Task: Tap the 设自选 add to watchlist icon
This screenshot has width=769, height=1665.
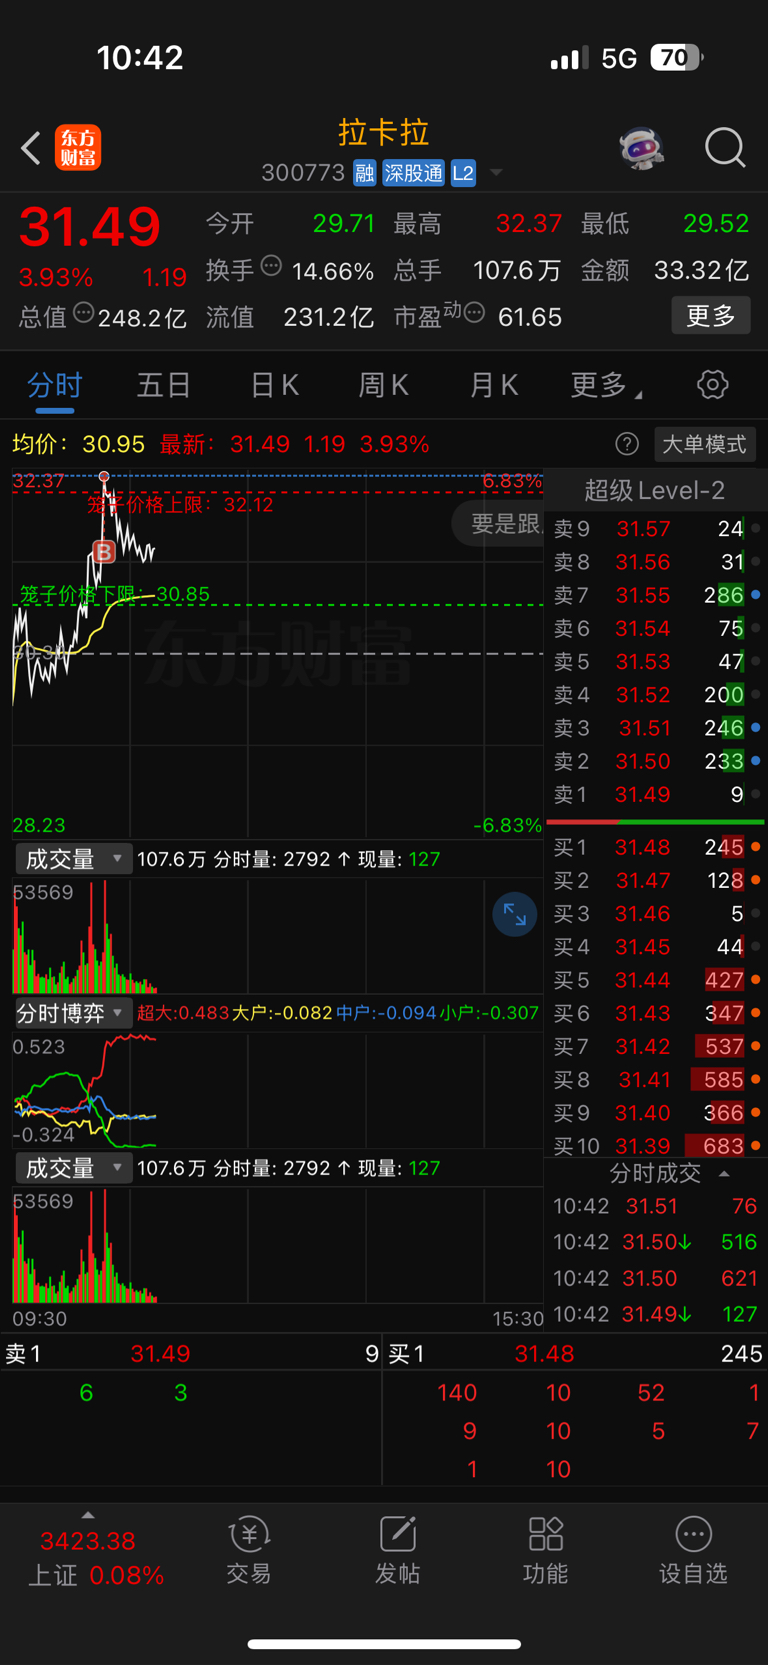Action: coord(693,1548)
